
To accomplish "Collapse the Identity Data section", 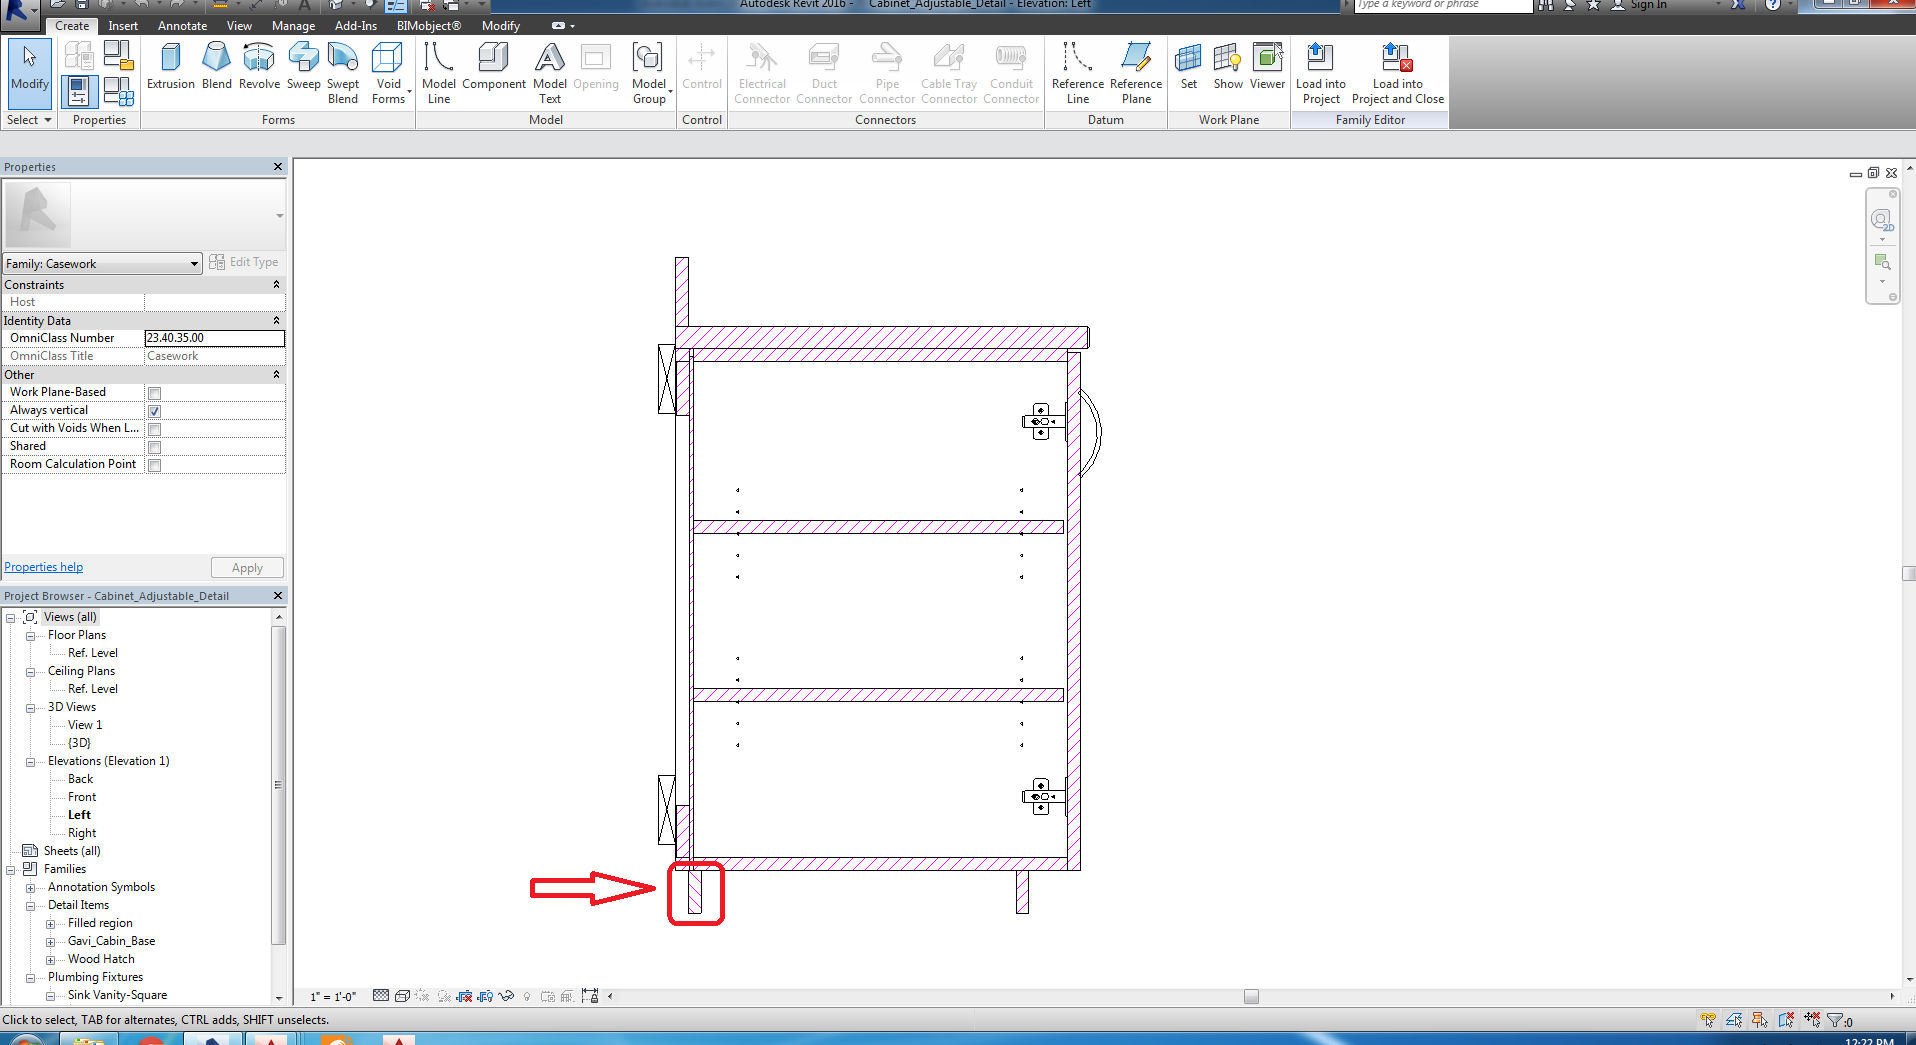I will 277,321.
